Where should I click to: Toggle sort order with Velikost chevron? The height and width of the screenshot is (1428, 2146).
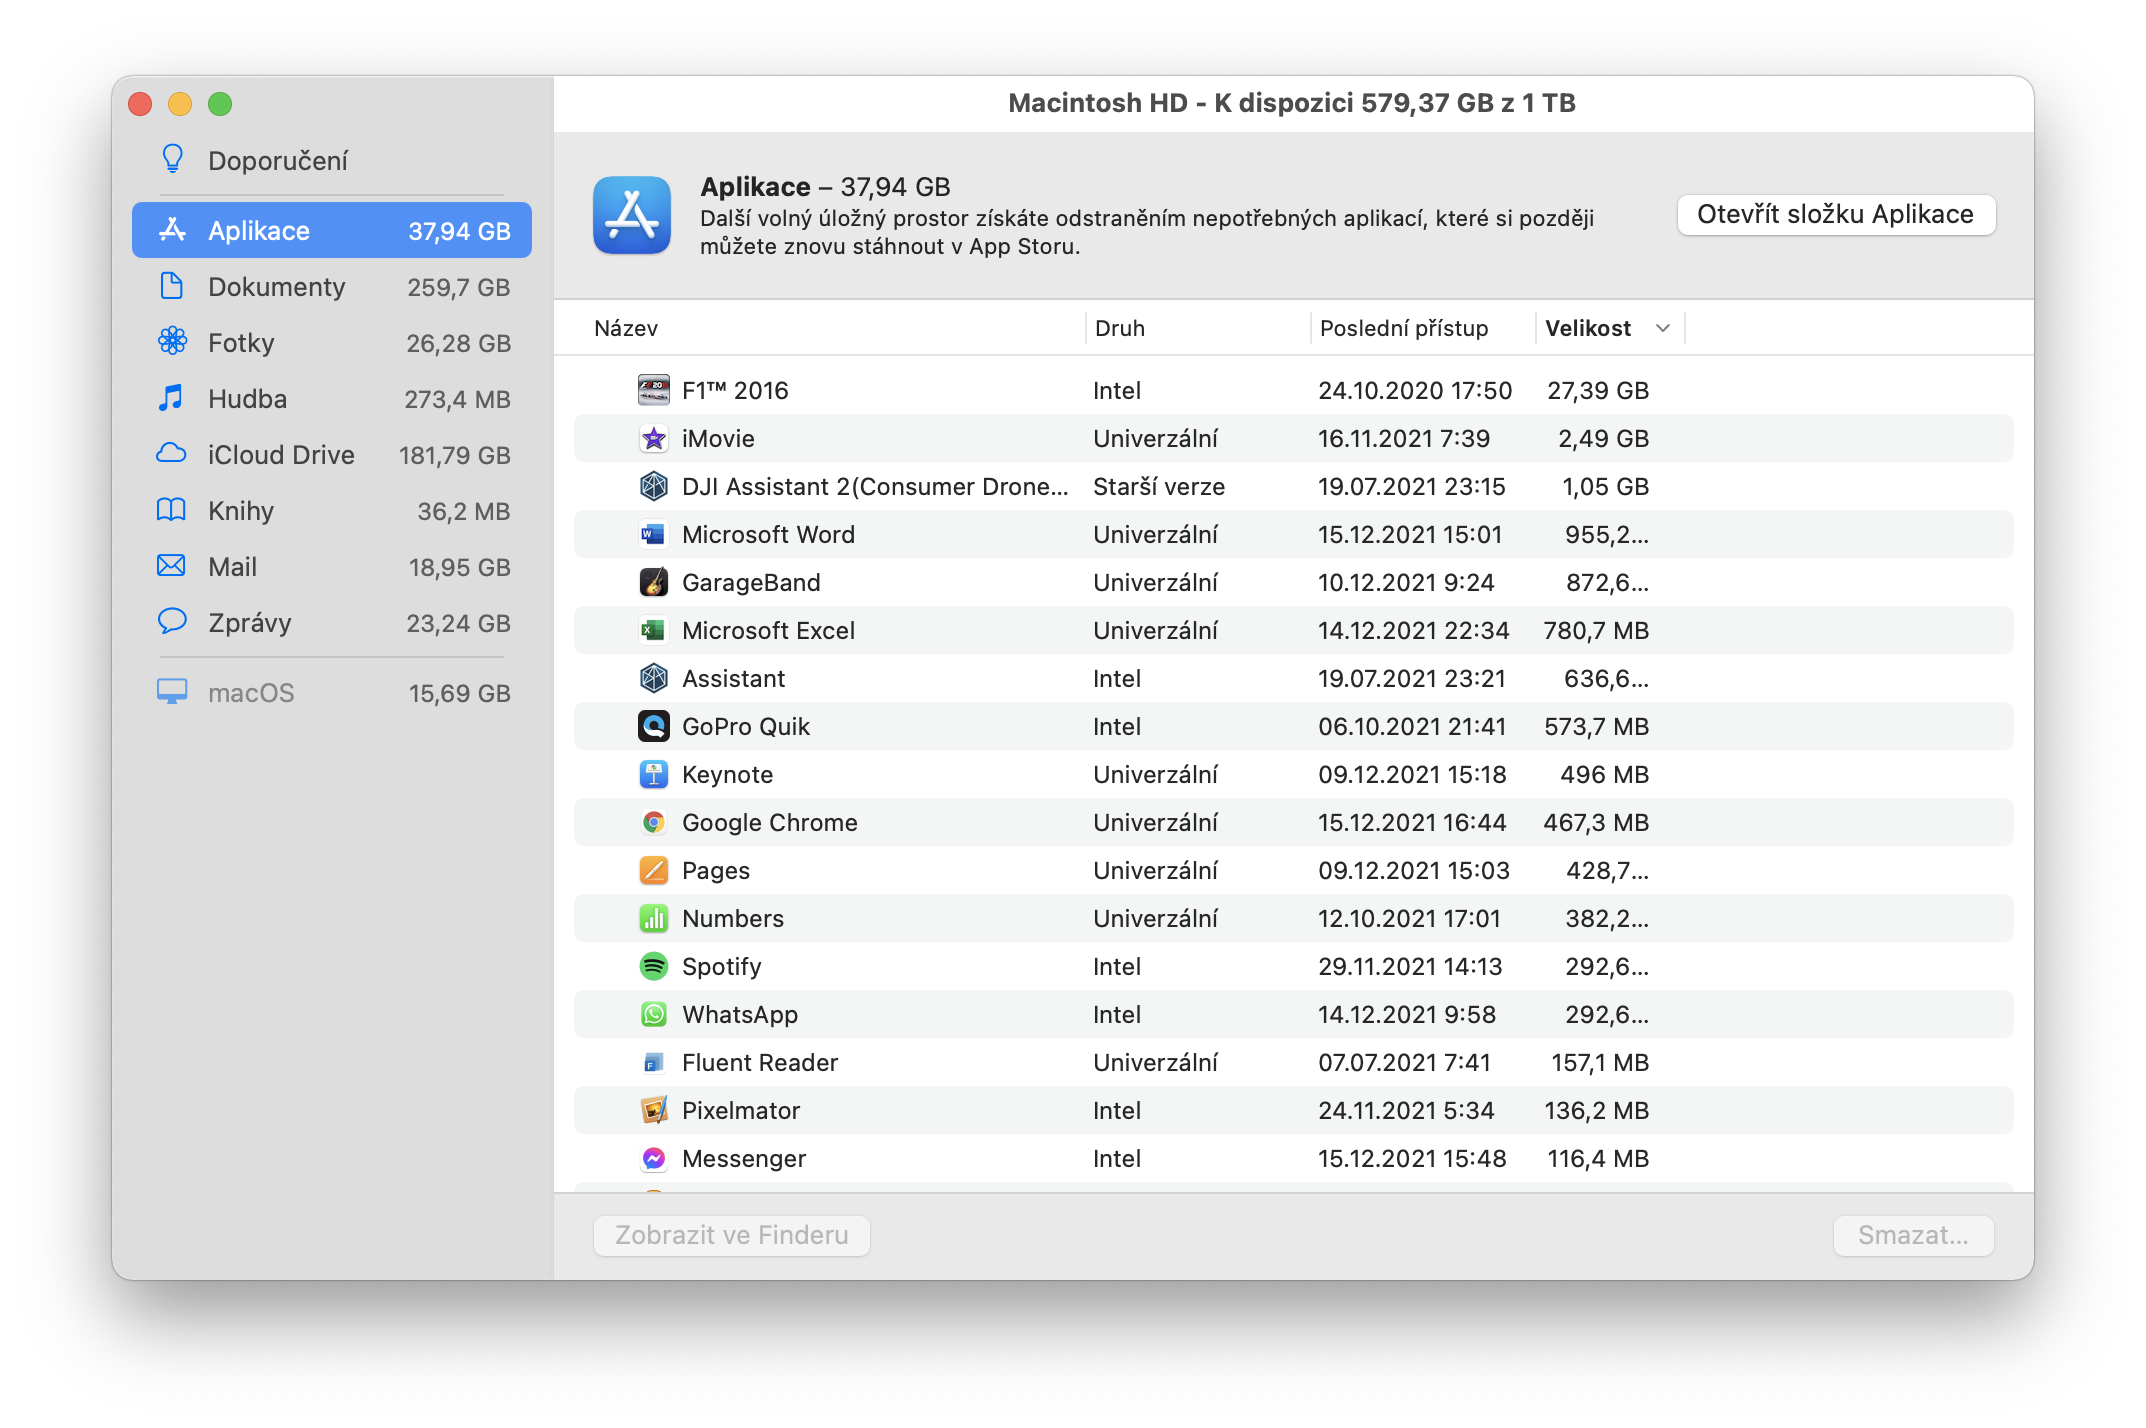point(1663,328)
